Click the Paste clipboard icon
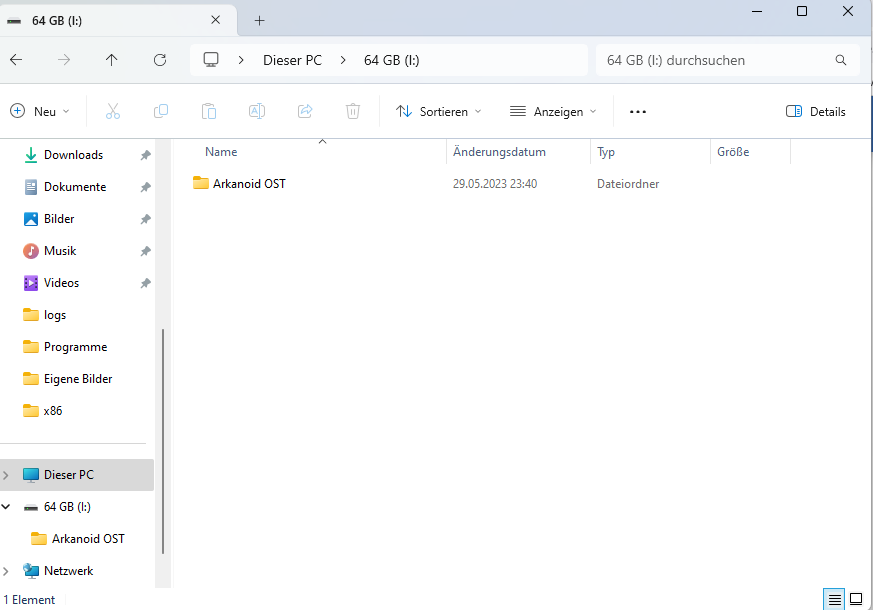 click(x=209, y=111)
